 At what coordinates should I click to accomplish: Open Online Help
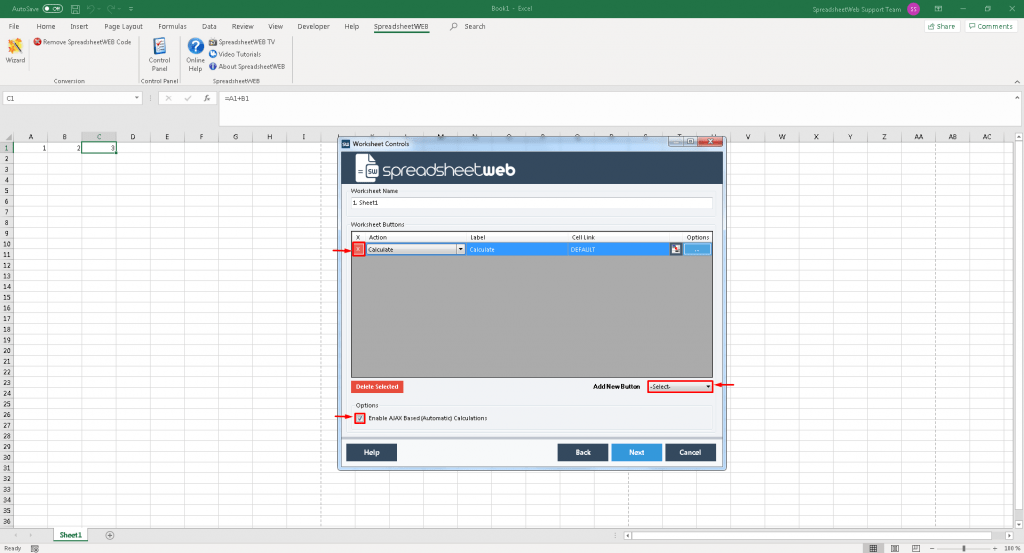(x=195, y=54)
